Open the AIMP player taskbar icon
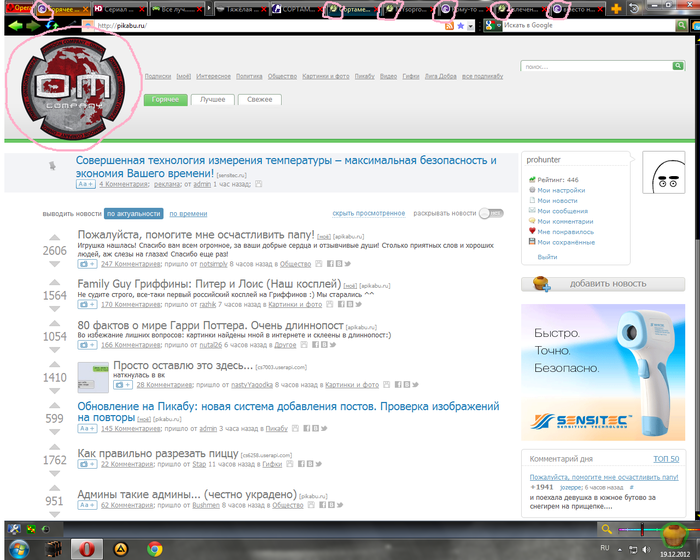The height and width of the screenshot is (560, 700). click(x=121, y=549)
